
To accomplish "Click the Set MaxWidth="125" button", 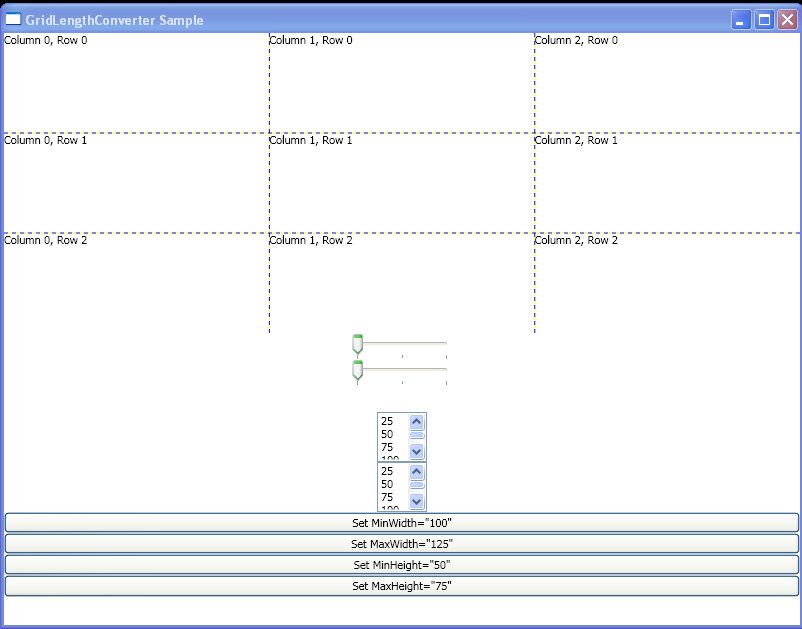I will [402, 544].
